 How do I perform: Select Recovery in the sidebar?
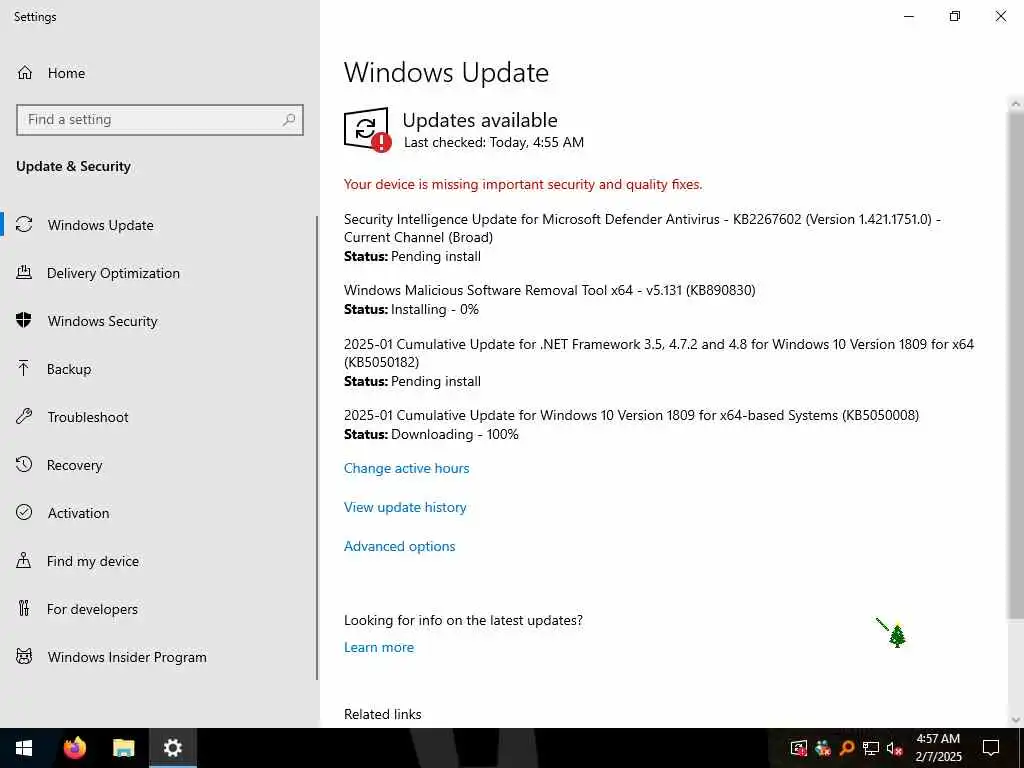pyautogui.click(x=74, y=465)
